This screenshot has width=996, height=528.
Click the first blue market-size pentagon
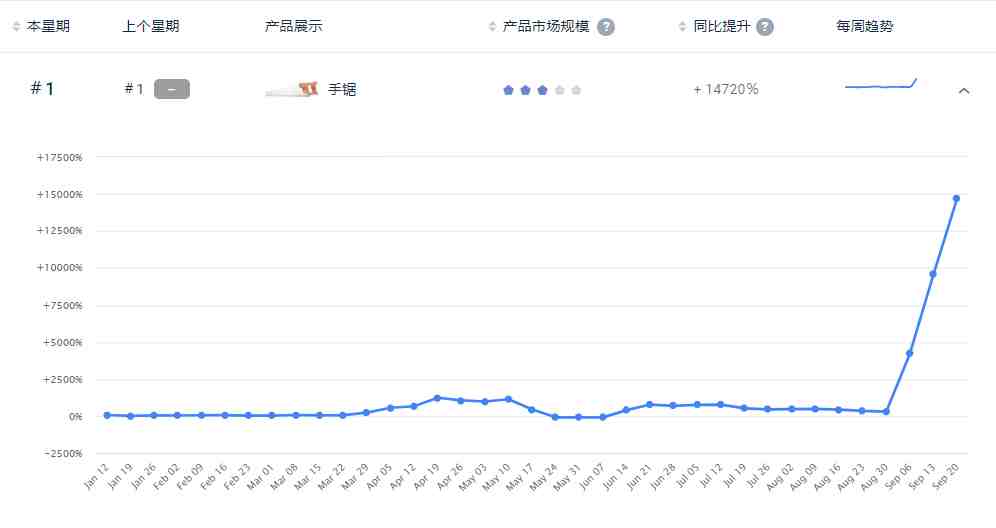[508, 90]
